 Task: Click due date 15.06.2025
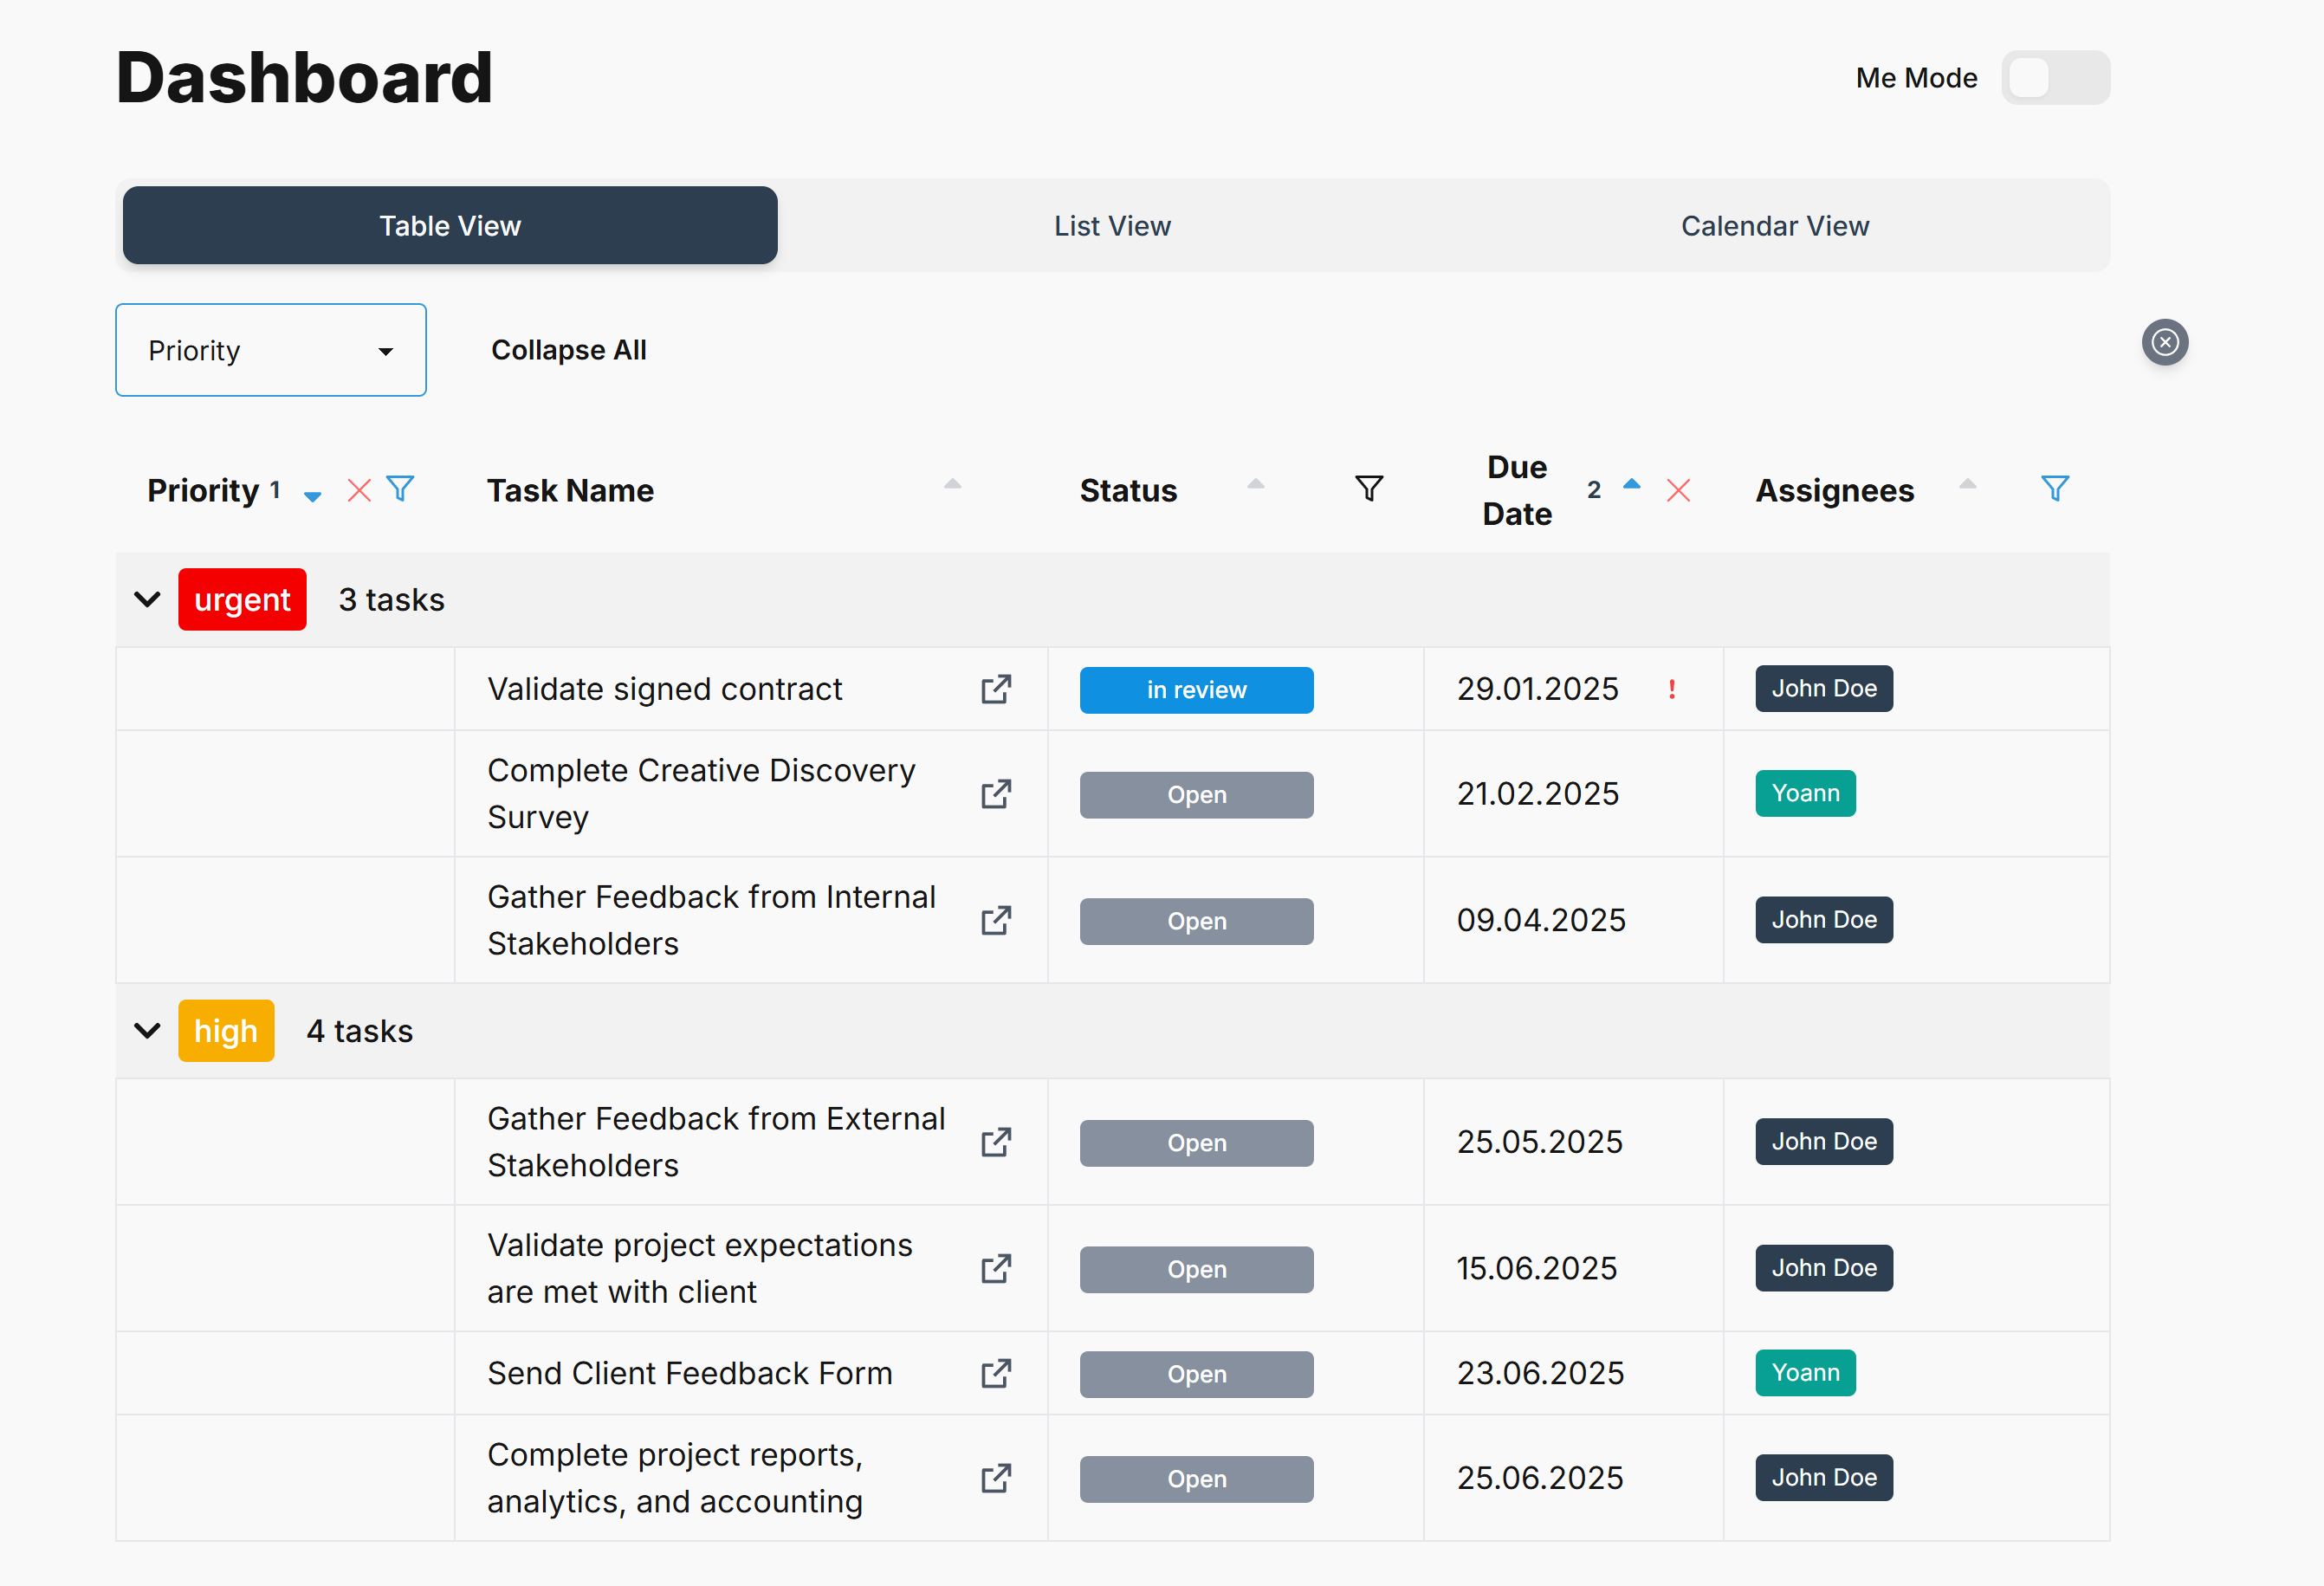(1537, 1267)
